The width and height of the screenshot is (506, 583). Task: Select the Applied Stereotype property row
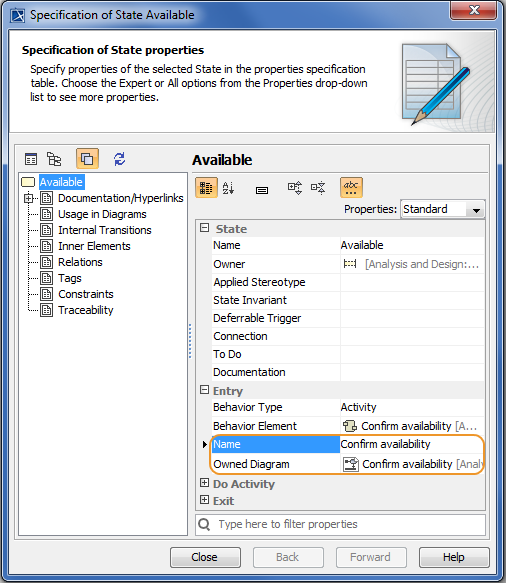[348, 282]
